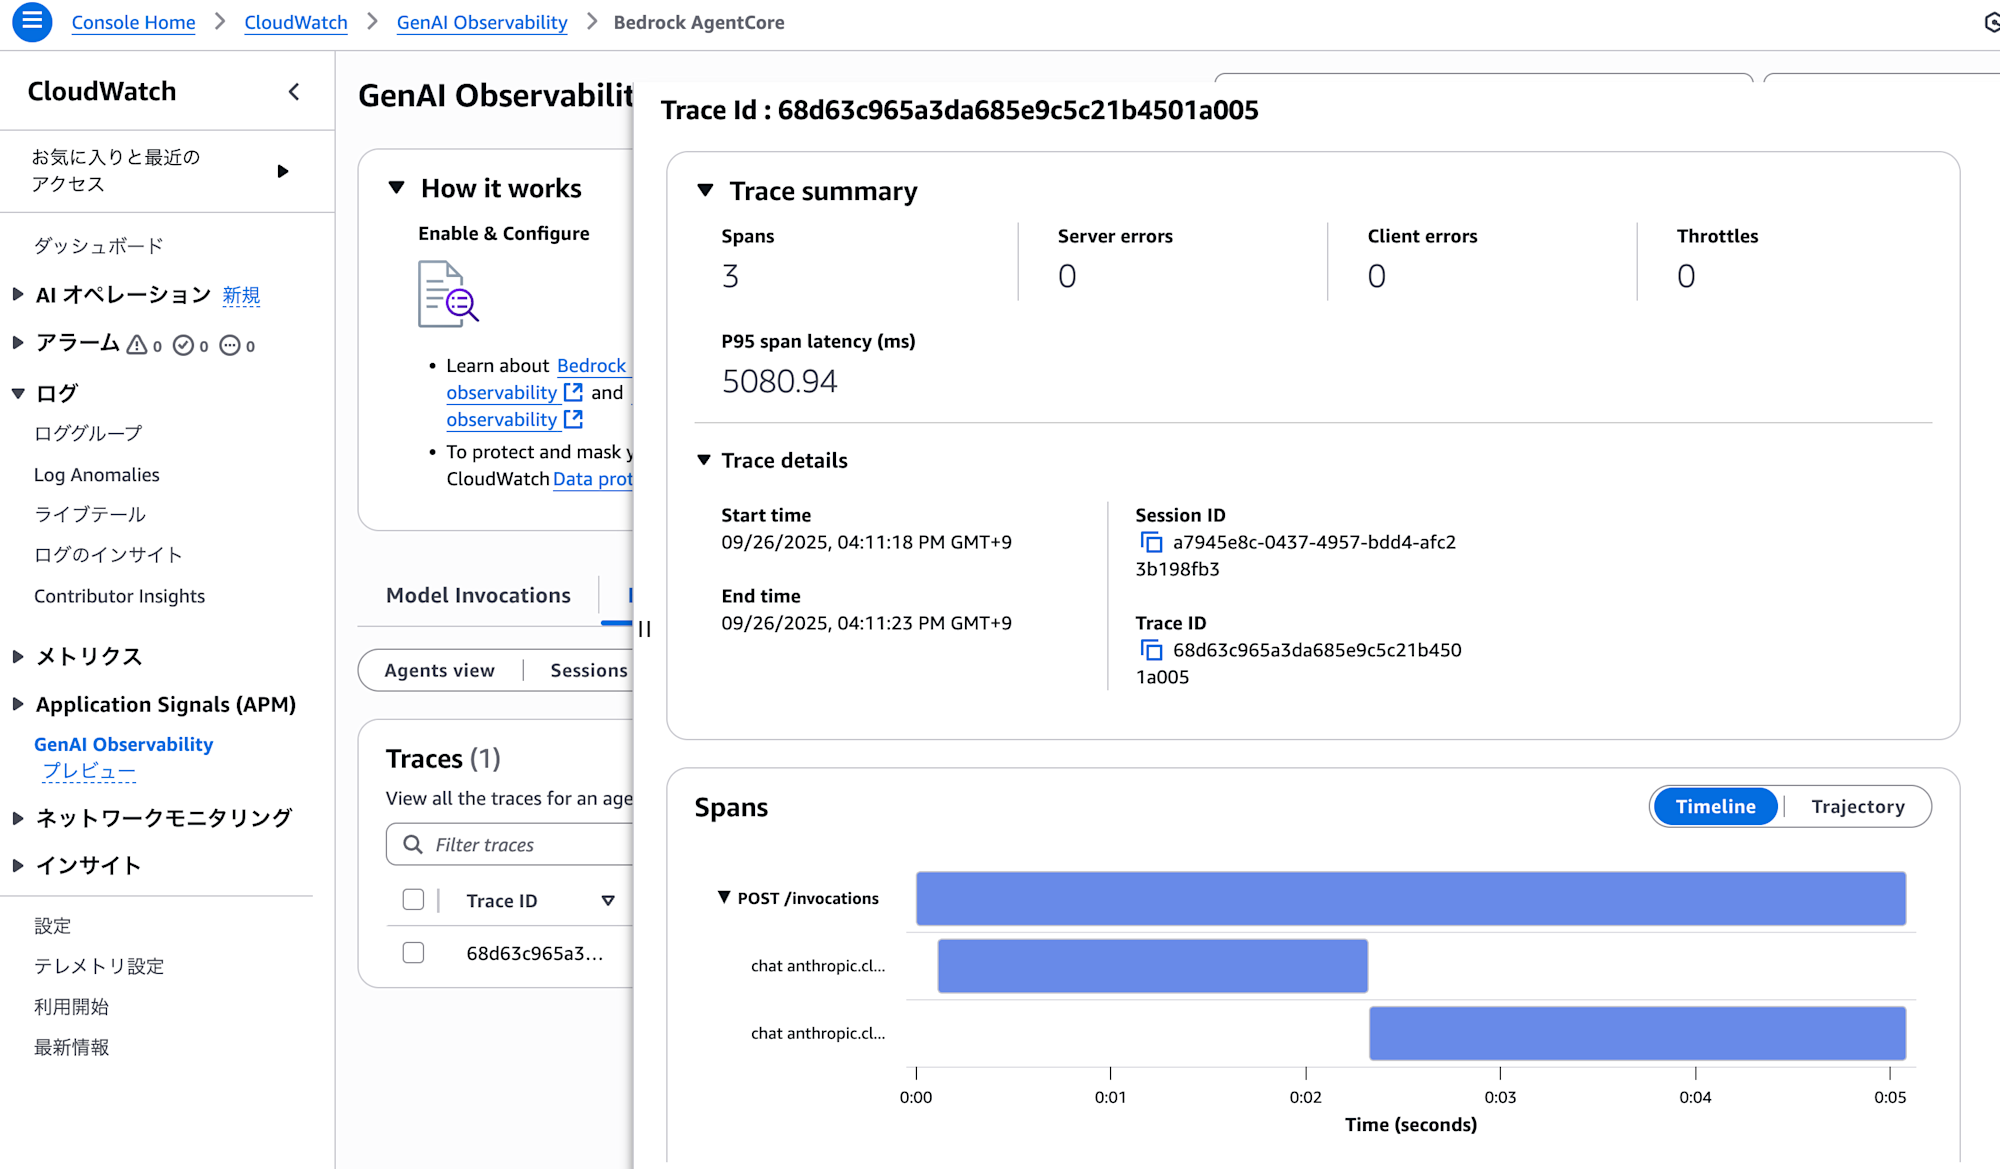Select the first chat anthropic.cl... span label
This screenshot has height=1169, width=2000.
pos(818,966)
